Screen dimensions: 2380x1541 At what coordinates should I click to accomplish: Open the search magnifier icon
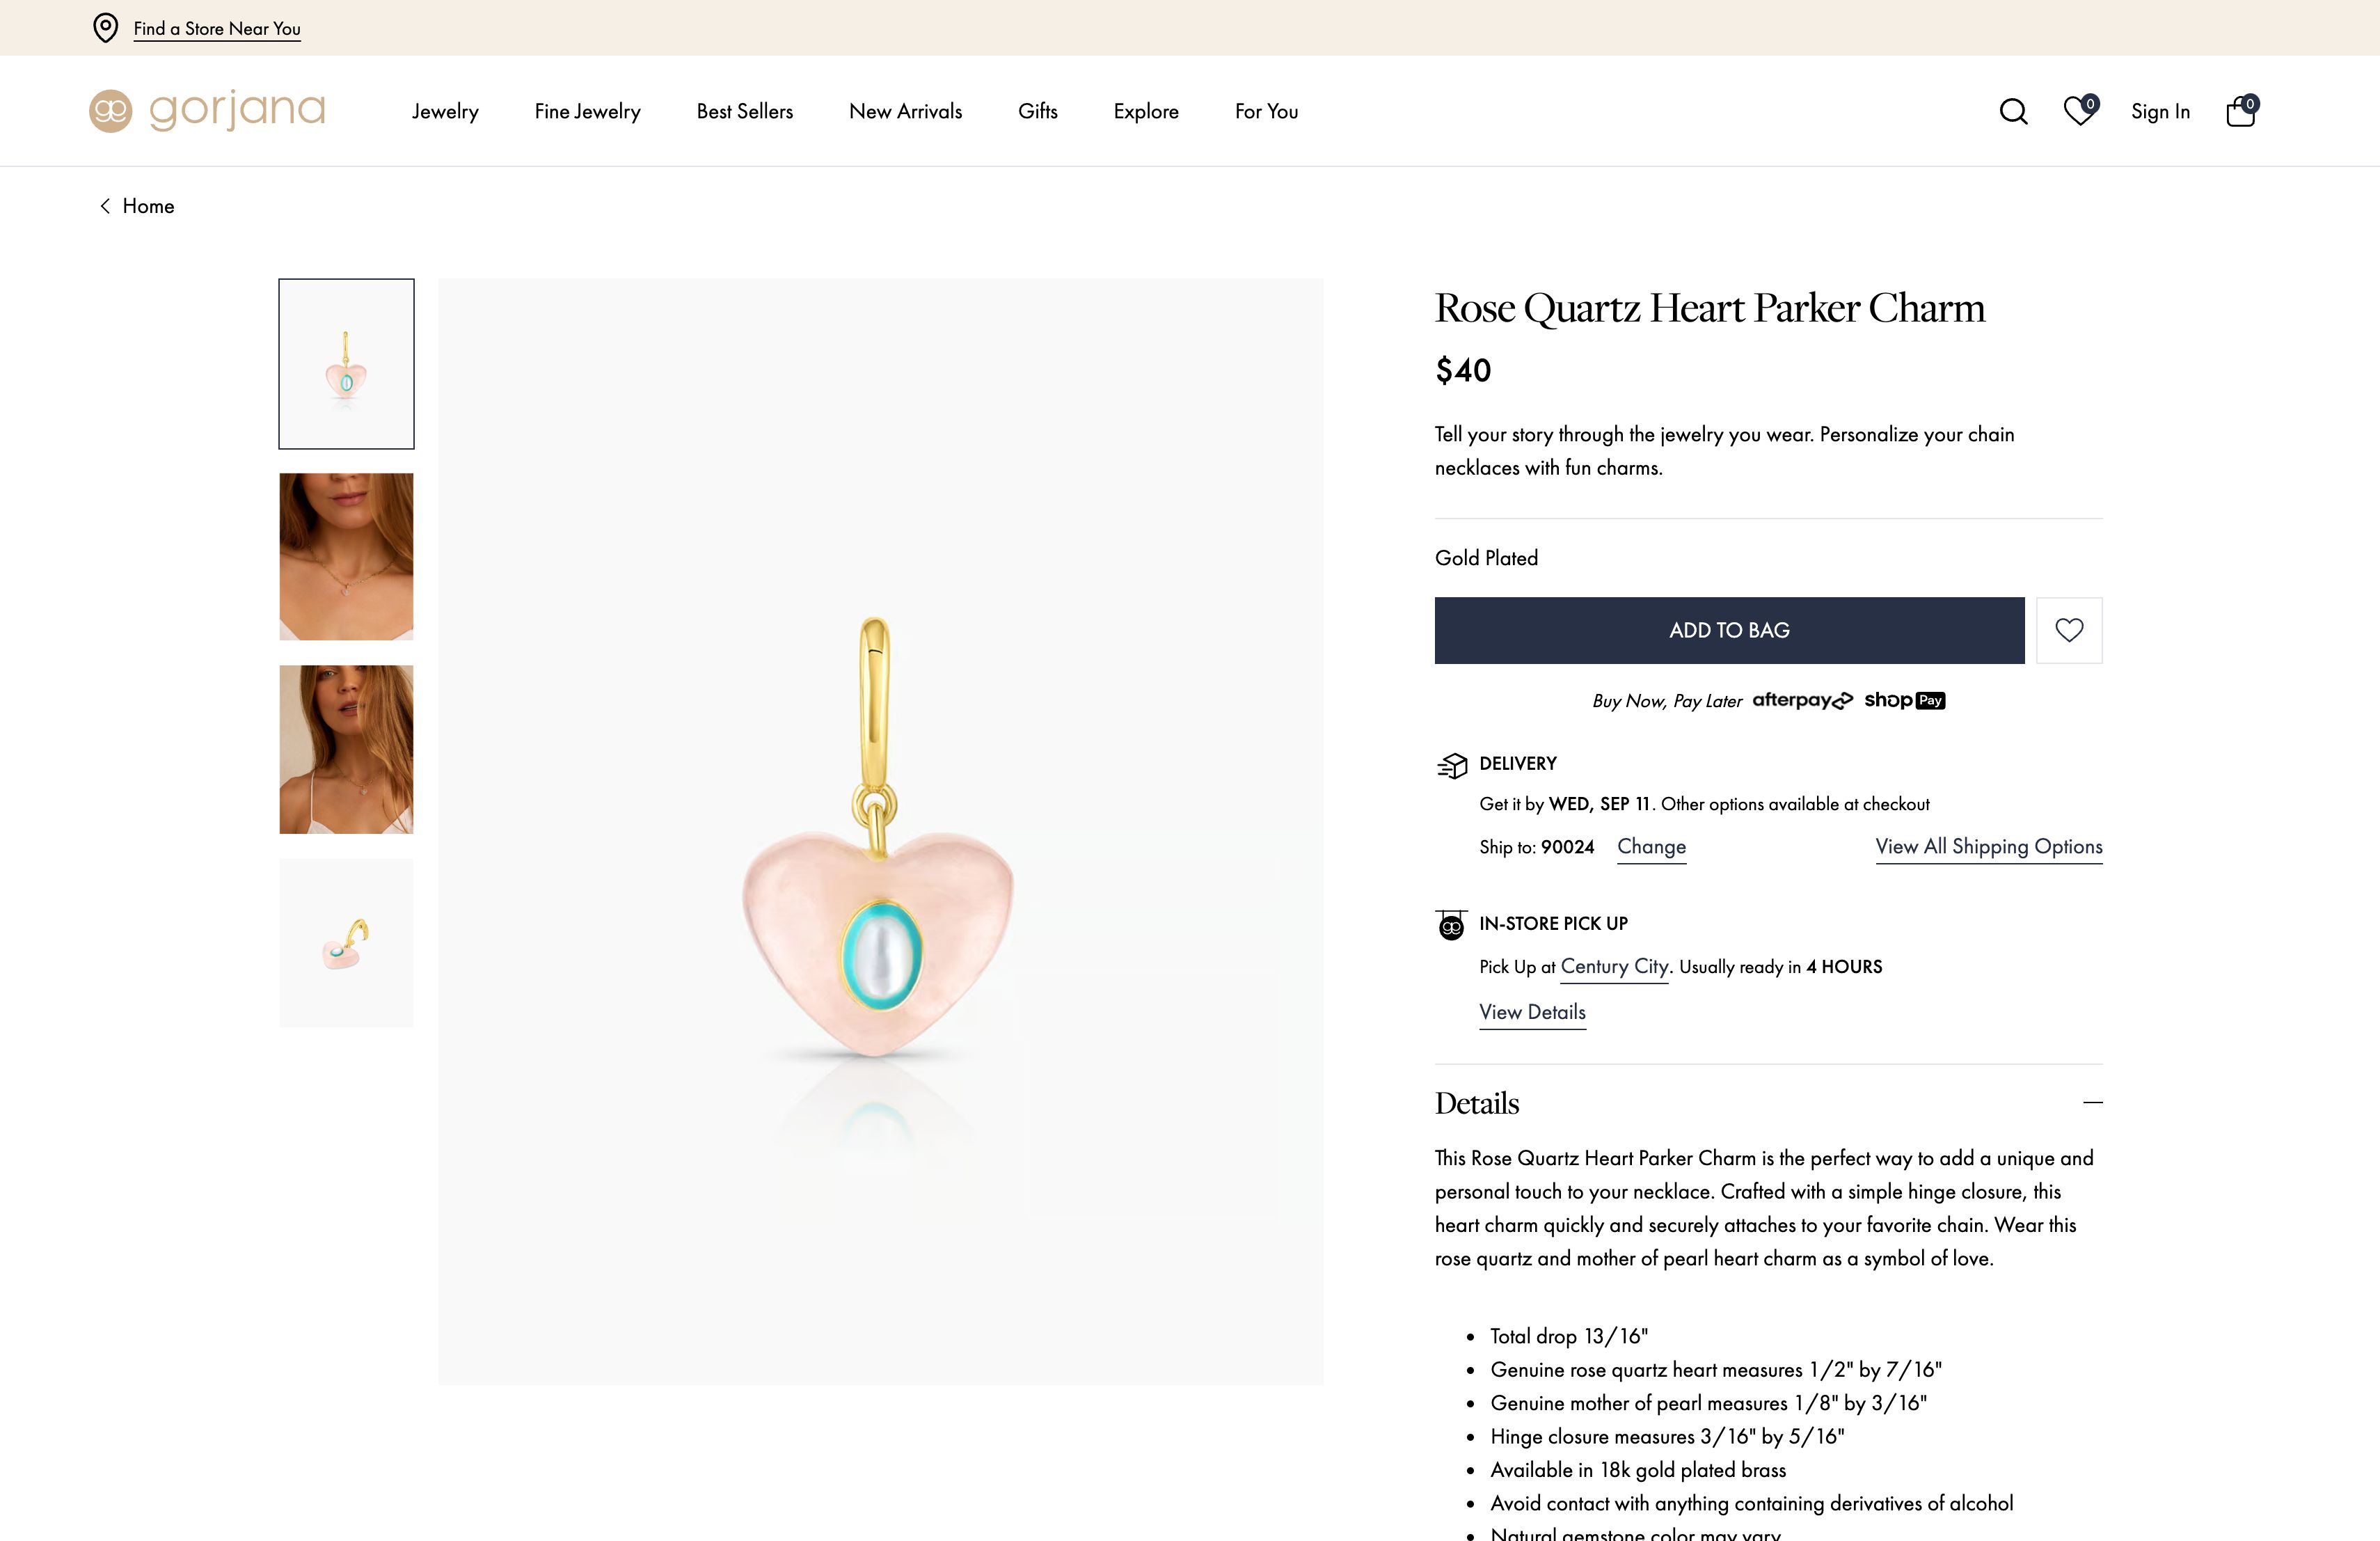pos(2013,111)
